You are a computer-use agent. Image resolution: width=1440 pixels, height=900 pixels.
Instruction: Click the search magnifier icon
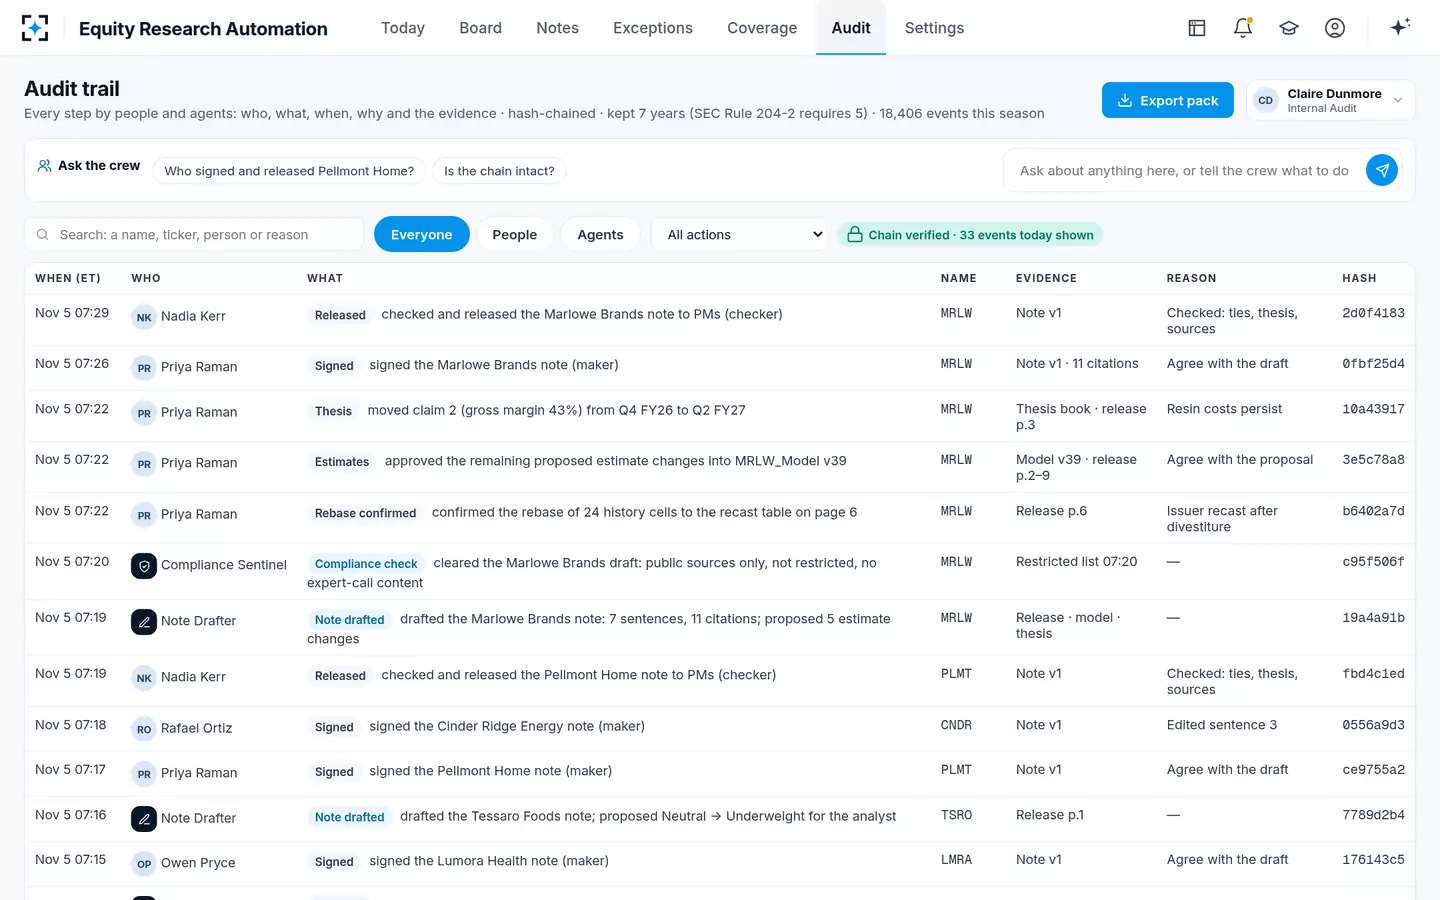coord(42,235)
